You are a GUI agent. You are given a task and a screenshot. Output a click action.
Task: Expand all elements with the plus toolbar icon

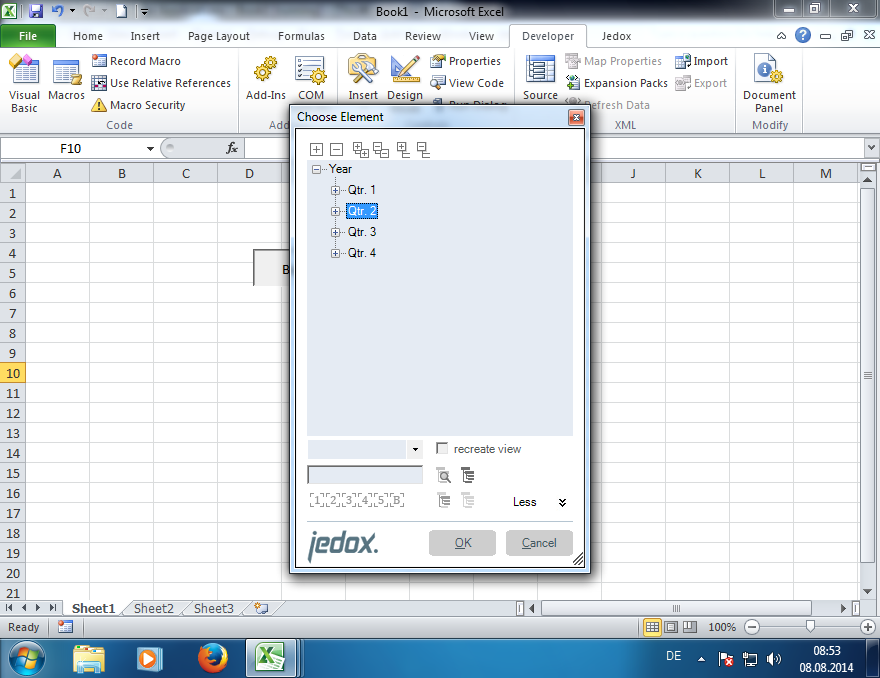coord(316,148)
